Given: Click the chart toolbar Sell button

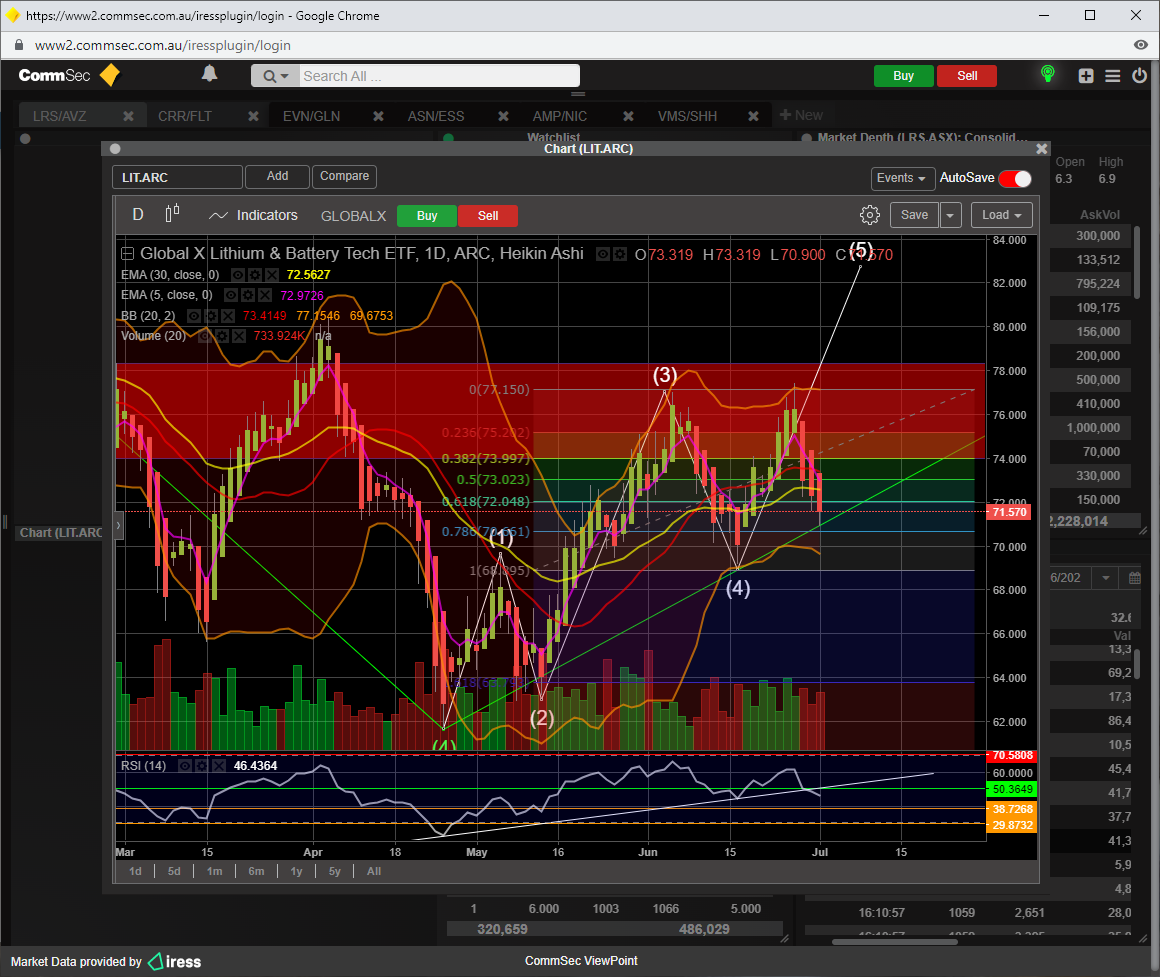Looking at the screenshot, I should tap(488, 216).
